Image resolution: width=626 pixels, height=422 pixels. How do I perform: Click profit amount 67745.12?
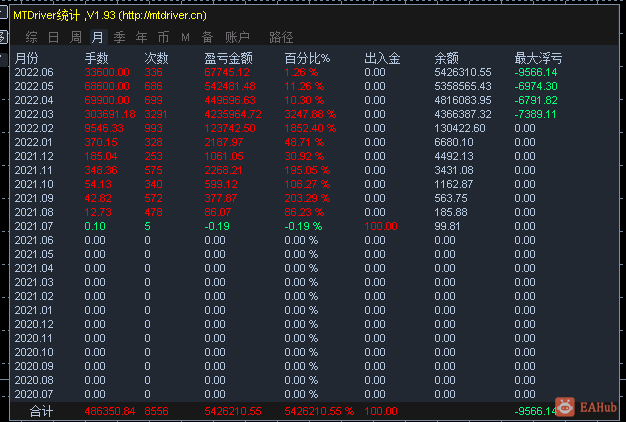227,72
